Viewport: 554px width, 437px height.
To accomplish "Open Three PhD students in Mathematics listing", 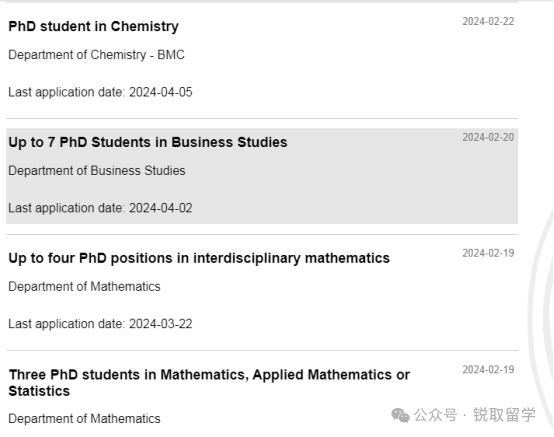I will 209,383.
